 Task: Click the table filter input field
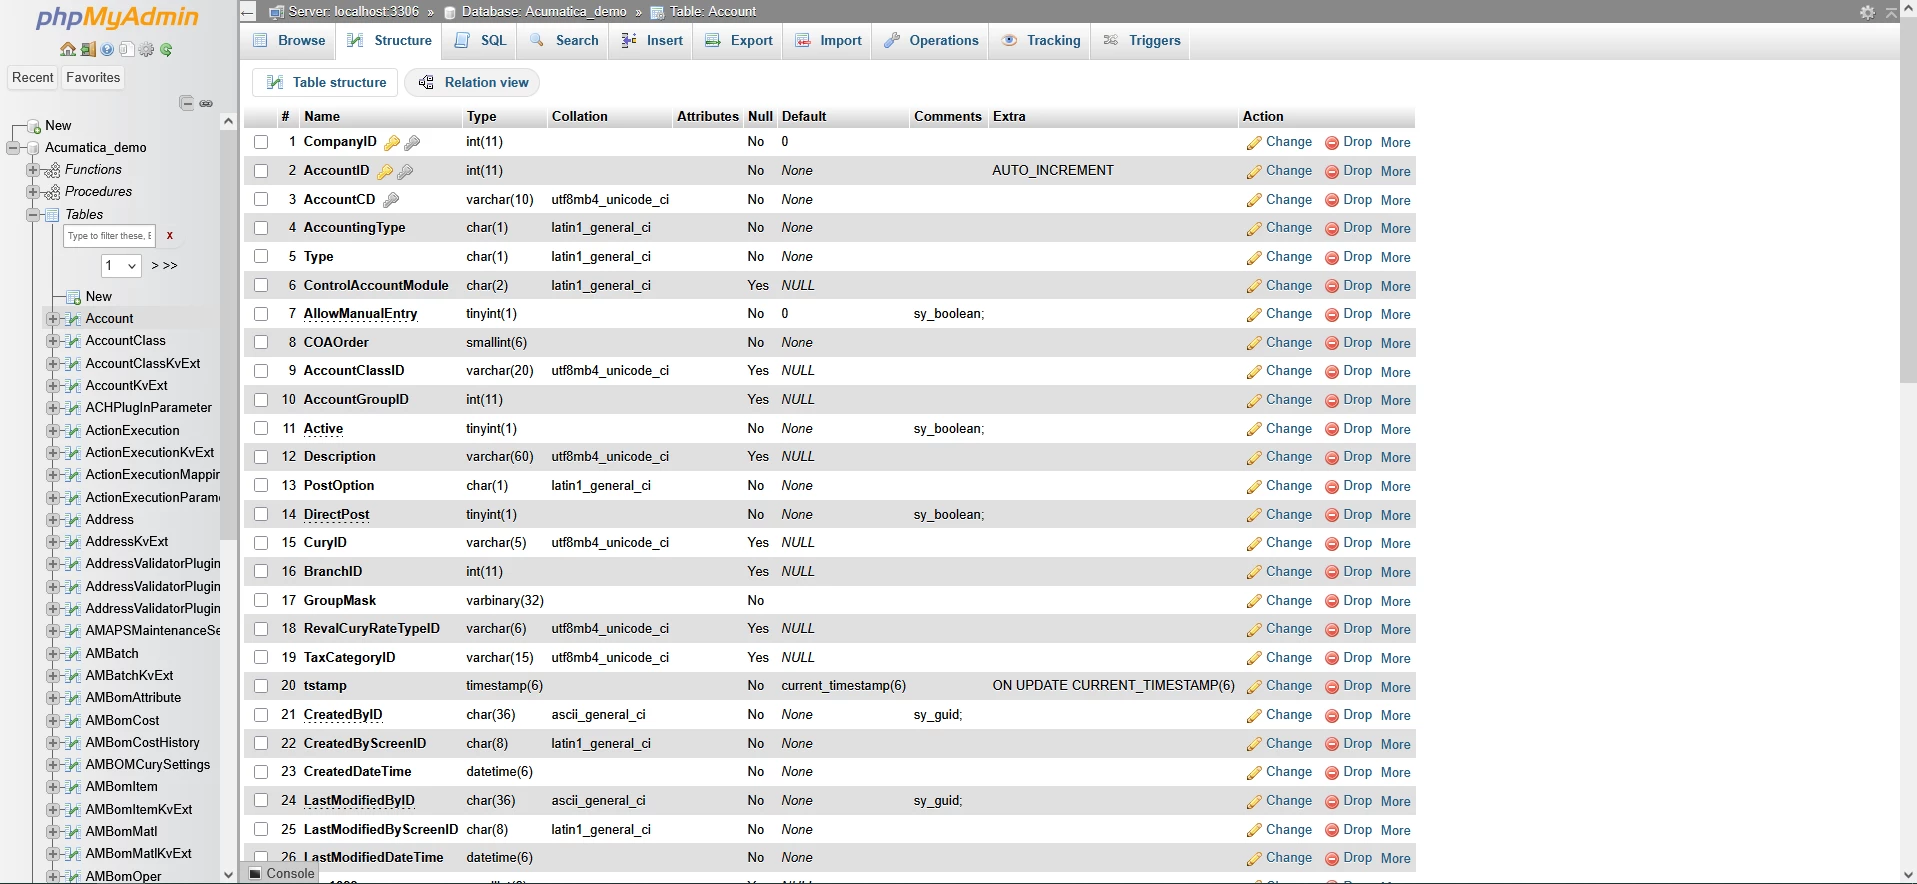pos(109,236)
